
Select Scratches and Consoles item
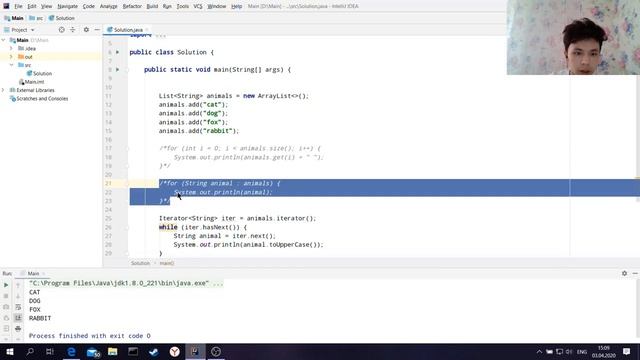coord(39,98)
